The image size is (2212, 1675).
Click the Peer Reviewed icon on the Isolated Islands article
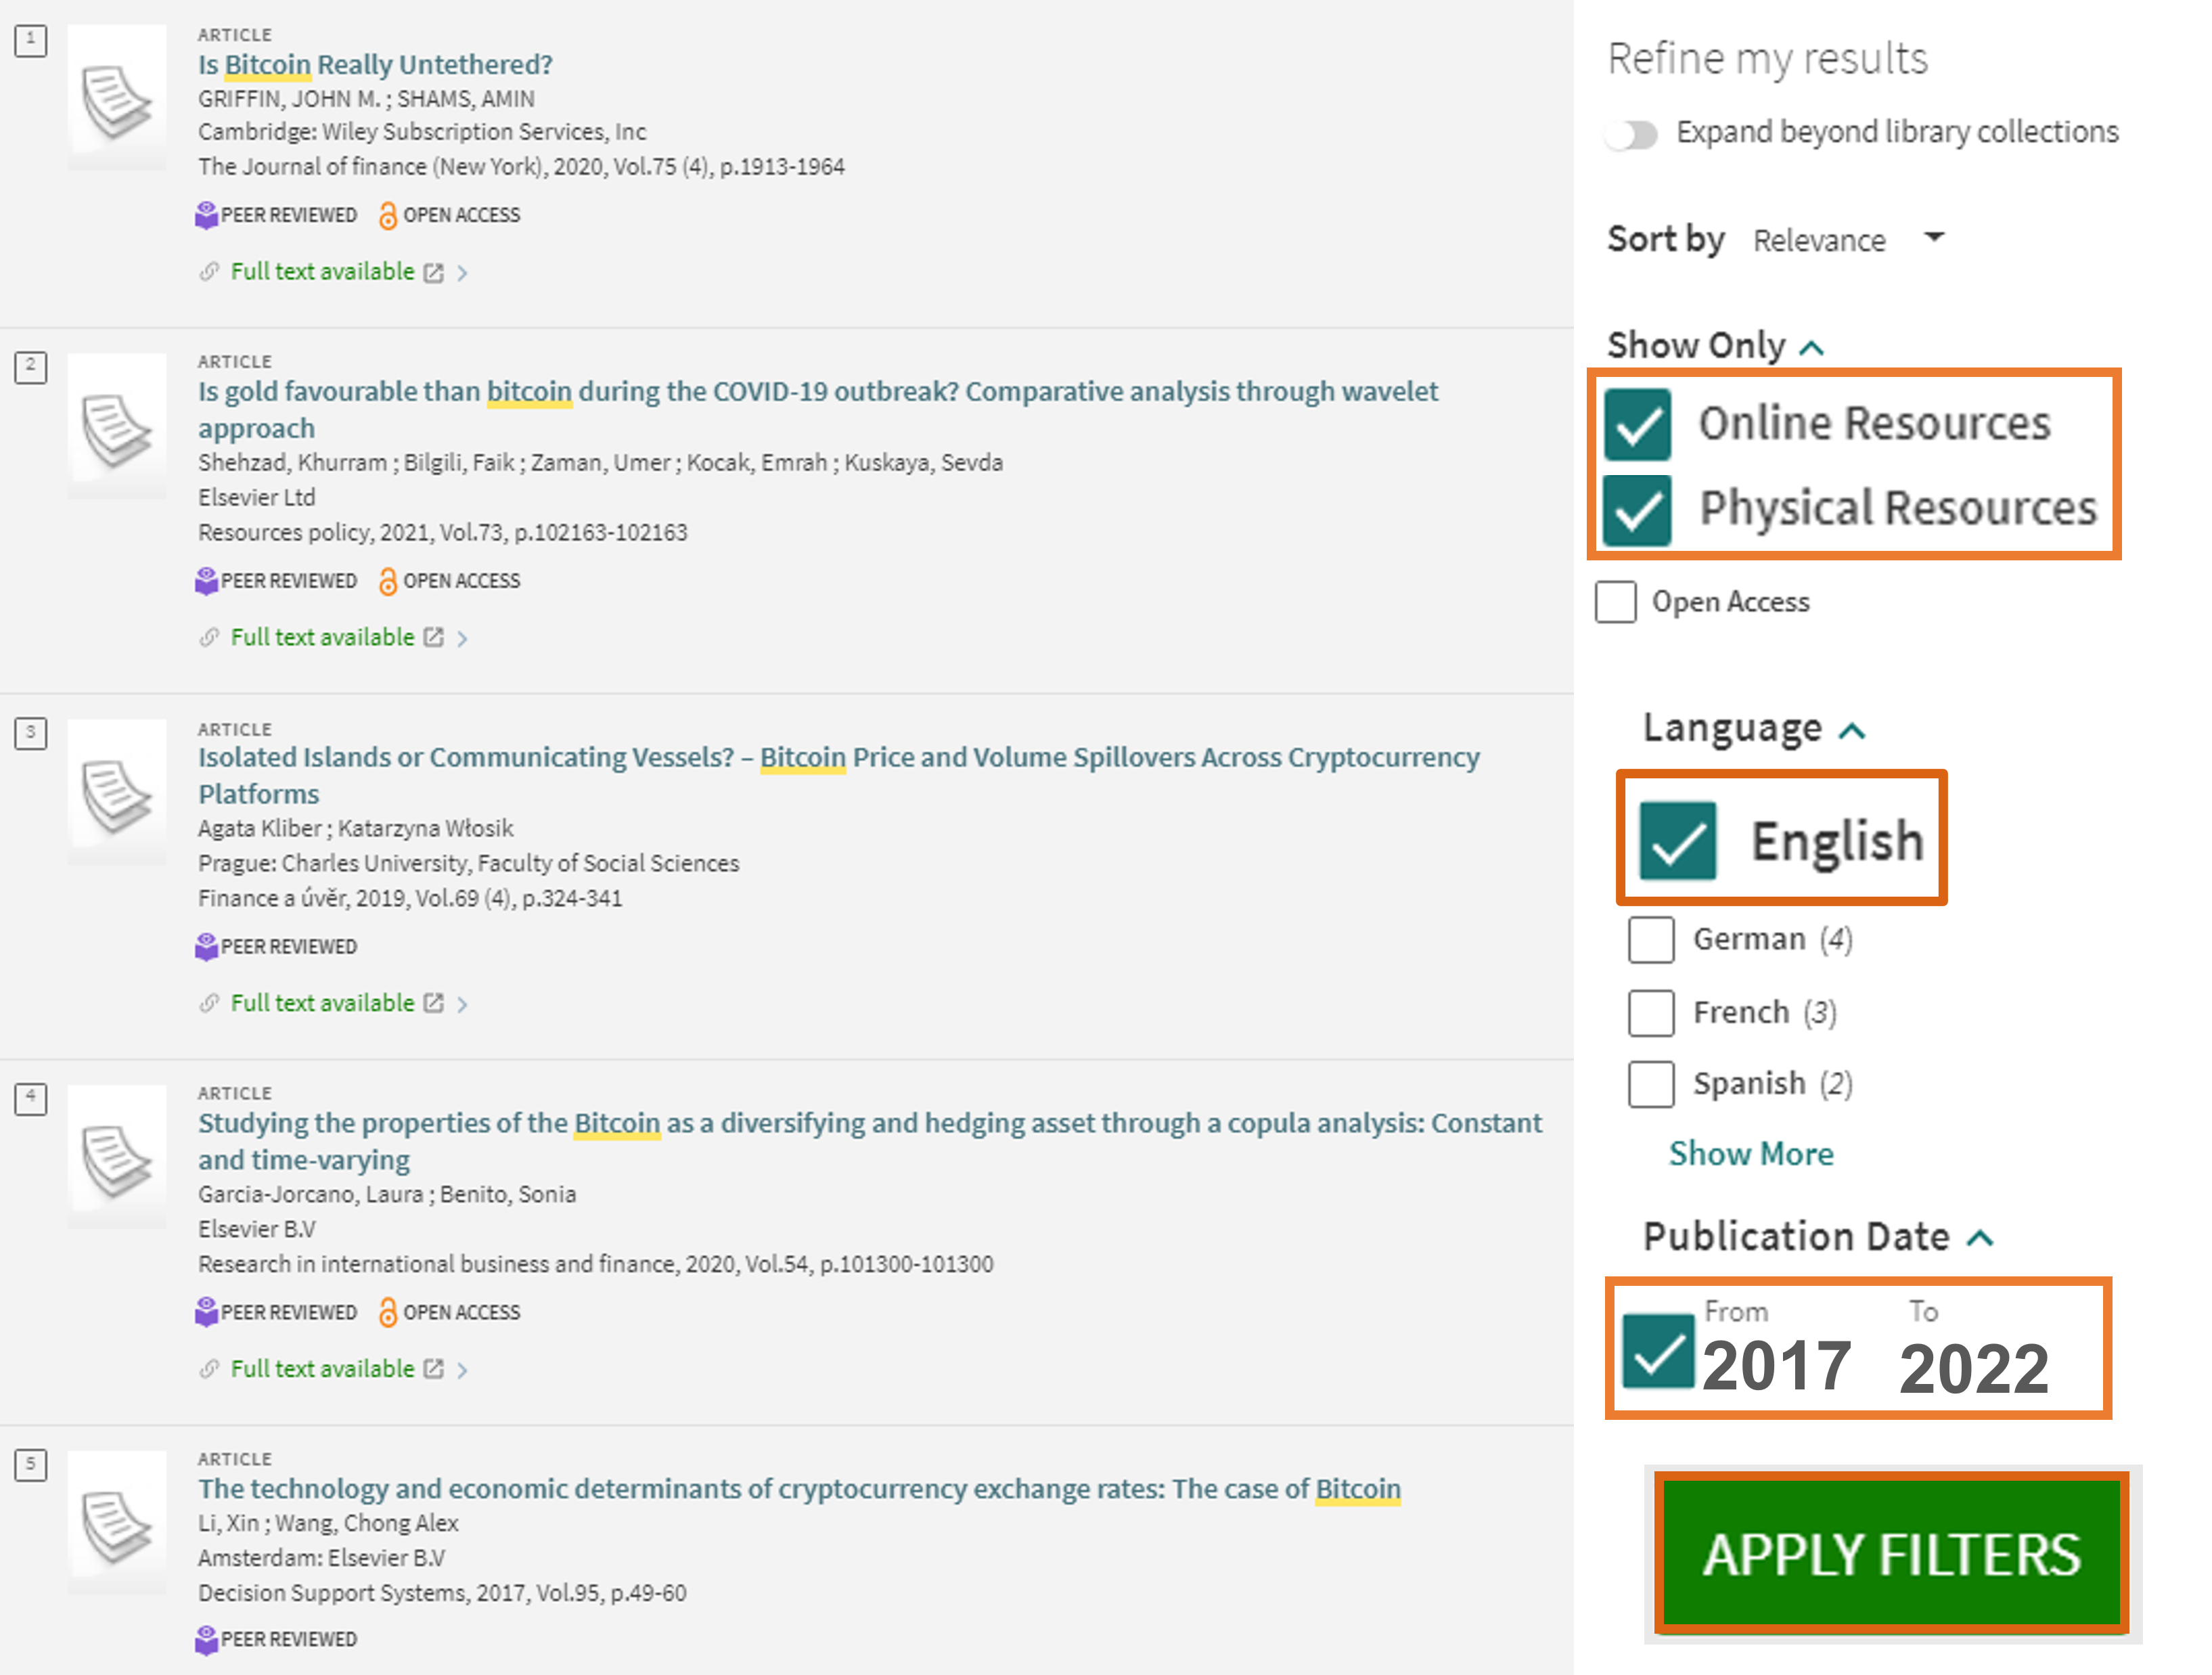(207, 946)
